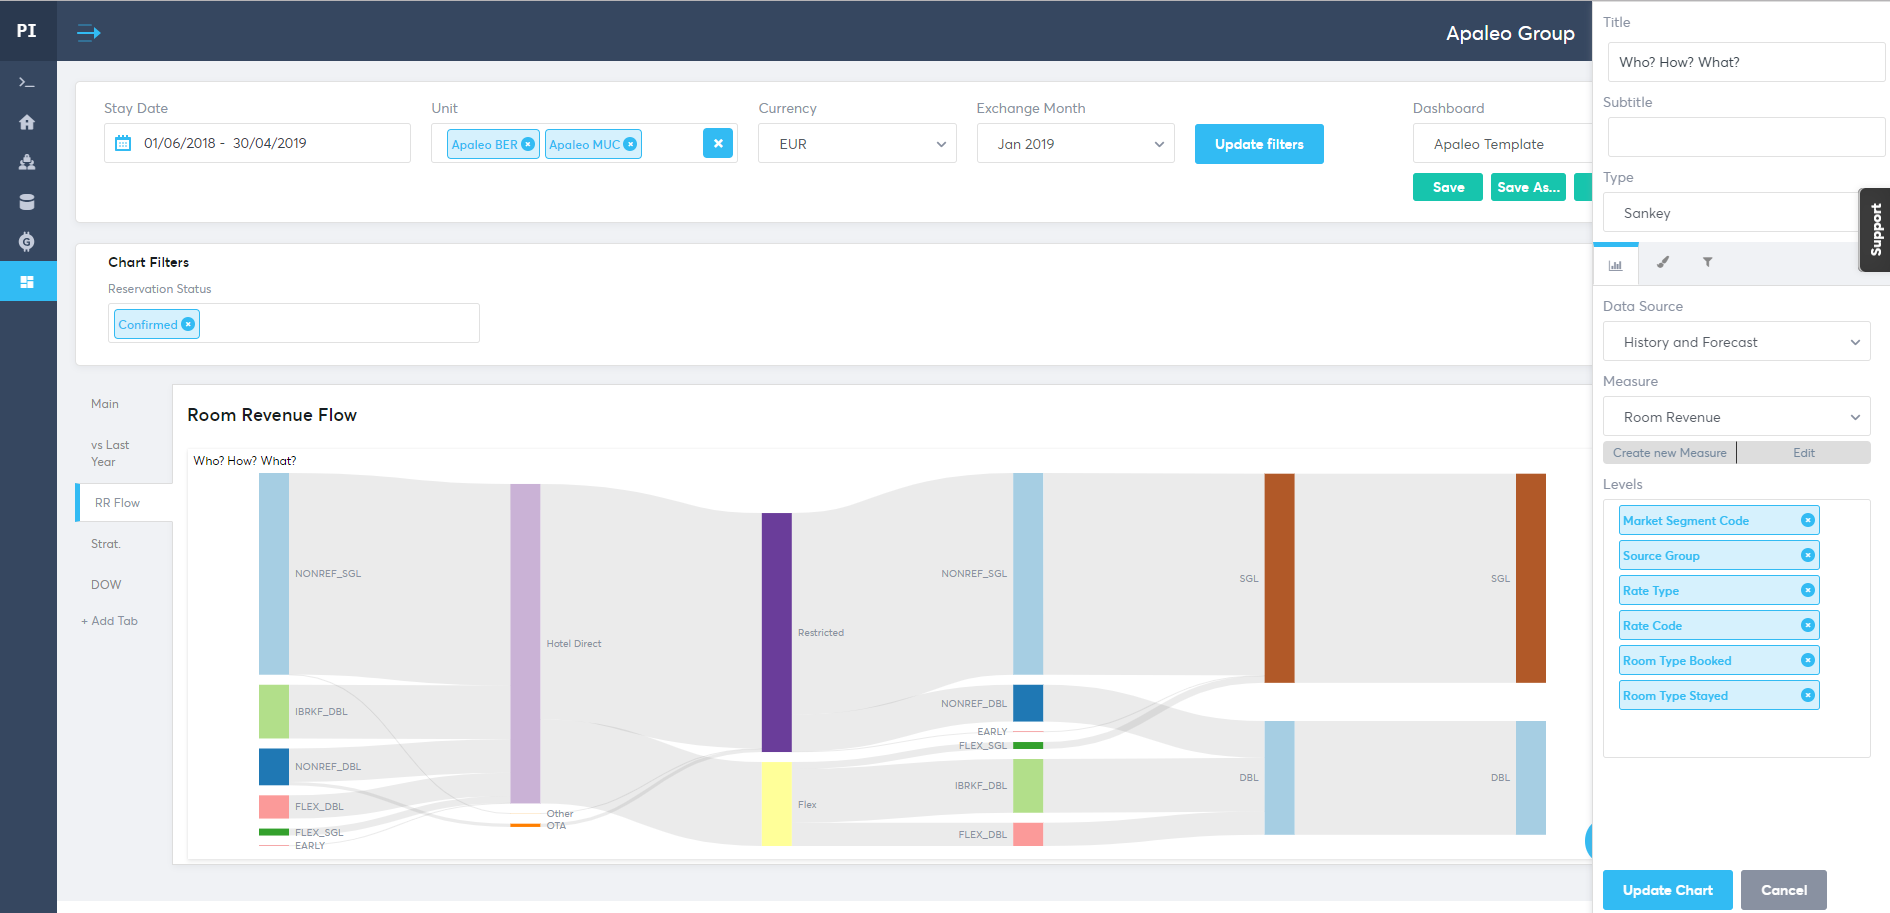Remove the Confirmed reservation status tag

188,324
